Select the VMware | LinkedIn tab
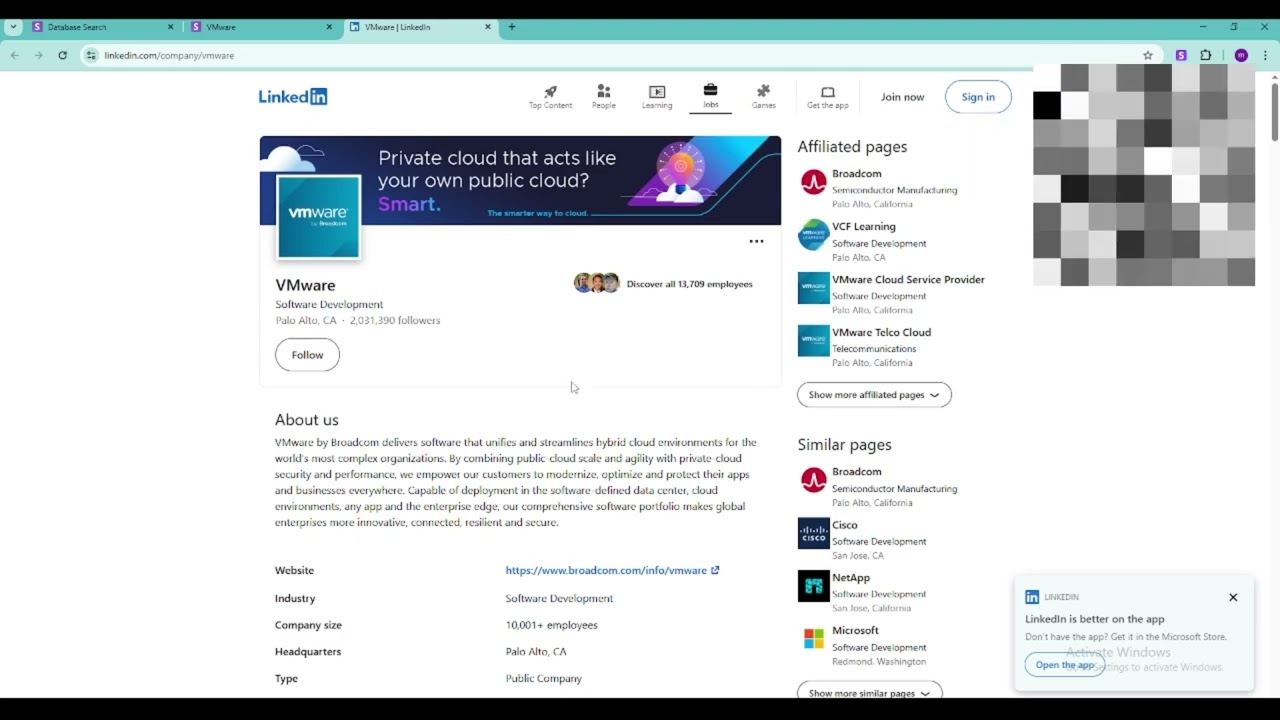Viewport: 1280px width, 720px height. click(420, 27)
